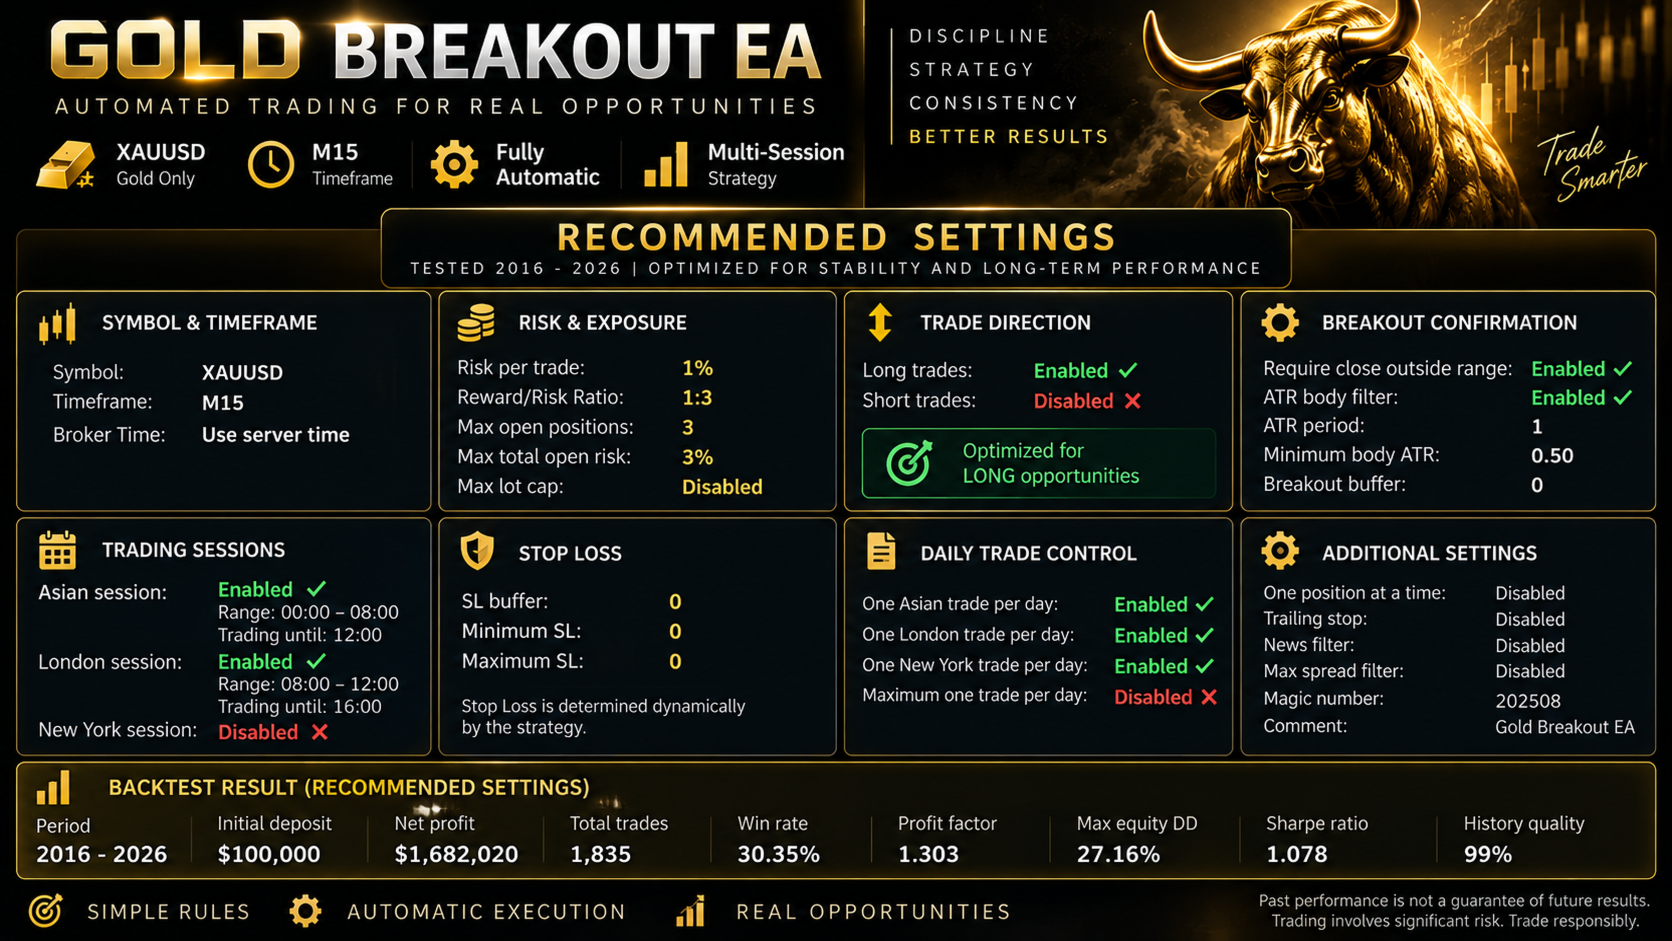Click the Daily Trade Control document icon
Viewport: 1672px width, 941px height.
coord(881,552)
